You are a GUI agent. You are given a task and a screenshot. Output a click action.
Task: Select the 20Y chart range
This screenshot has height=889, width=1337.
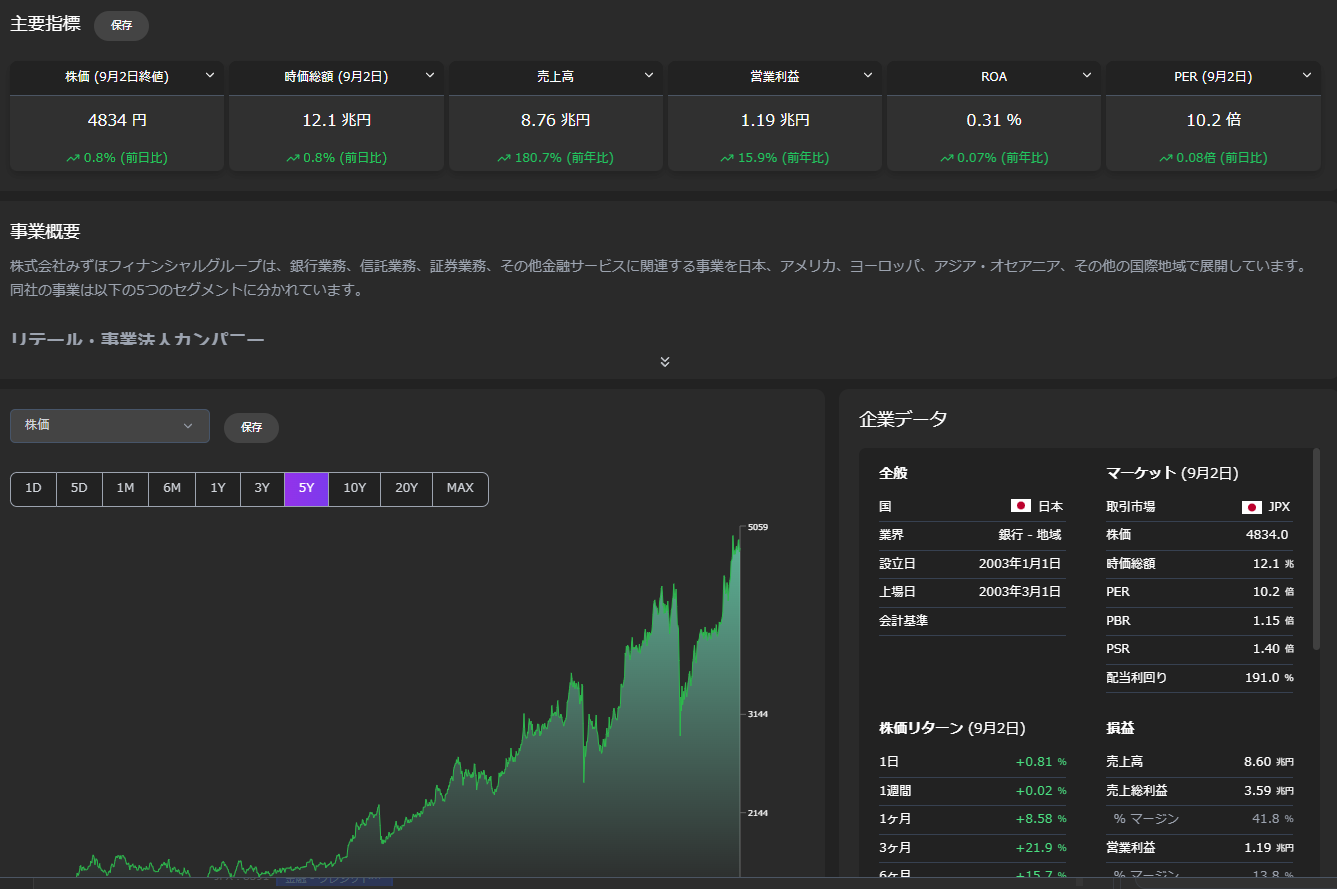coord(407,489)
